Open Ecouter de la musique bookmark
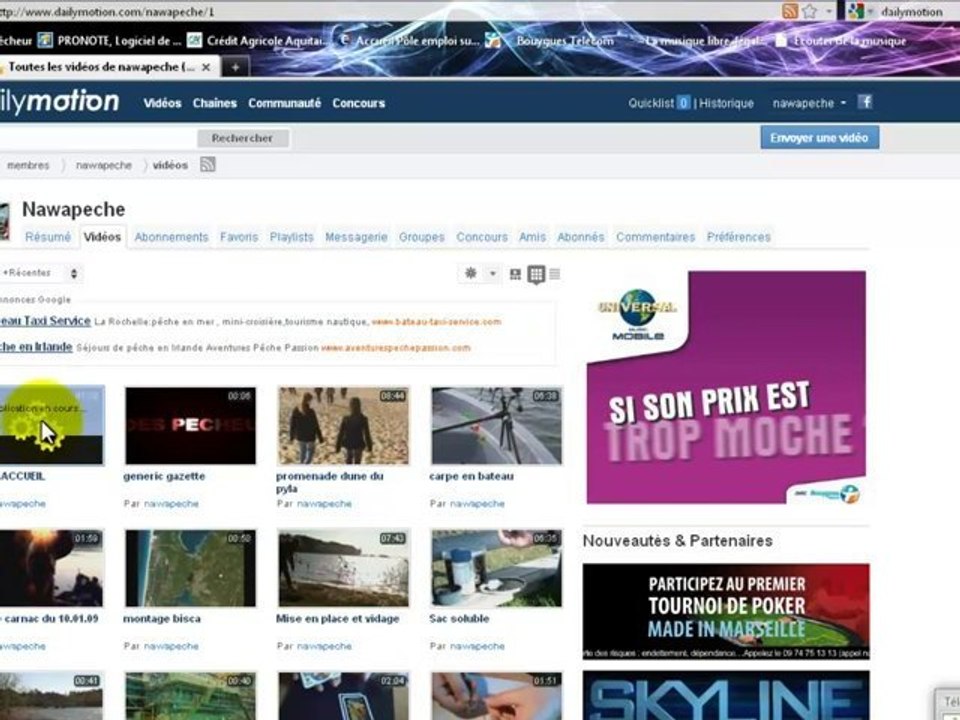 point(841,41)
